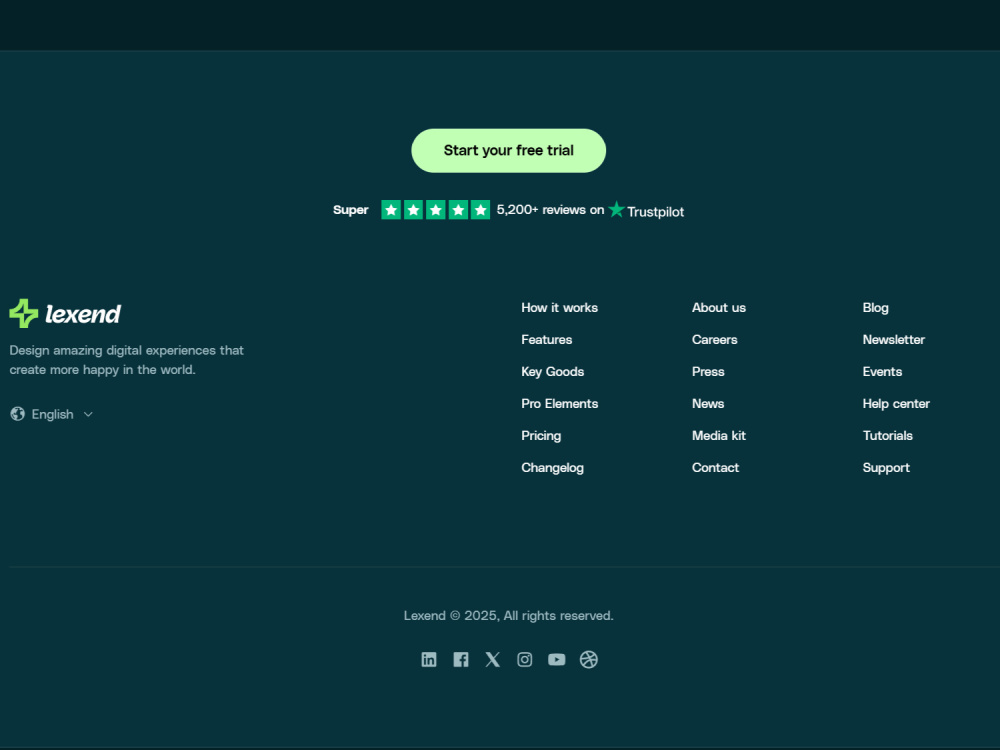Click the Super rating label
Viewport: 1000px width, 750px height.
(x=350, y=210)
